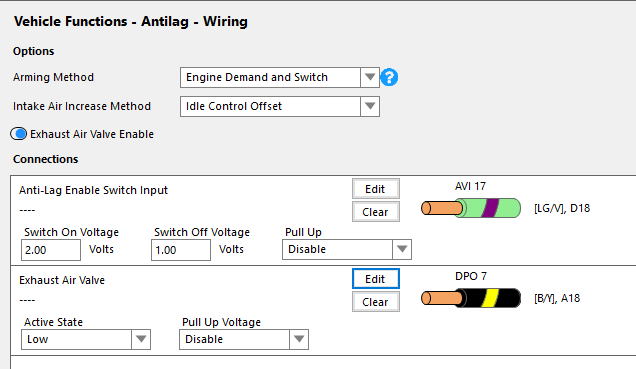
Task: Expand the Pull Up Voltage dropdown
Action: click(244, 339)
